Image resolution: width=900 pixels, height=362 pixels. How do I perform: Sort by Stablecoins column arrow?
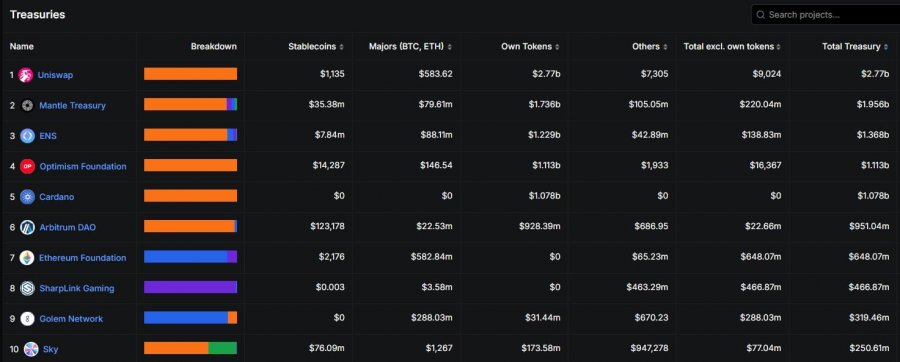(342, 47)
